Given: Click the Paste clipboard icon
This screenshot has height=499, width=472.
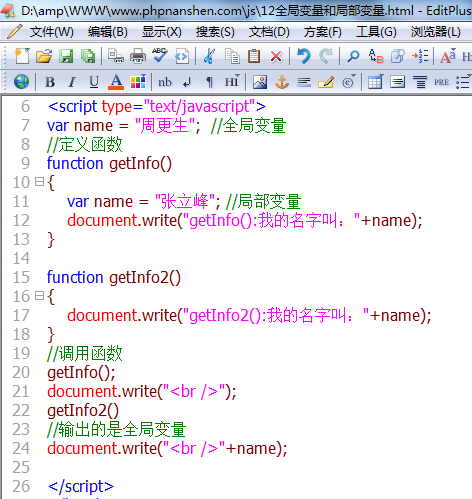Looking at the screenshot, I should pyautogui.click(x=254, y=56).
